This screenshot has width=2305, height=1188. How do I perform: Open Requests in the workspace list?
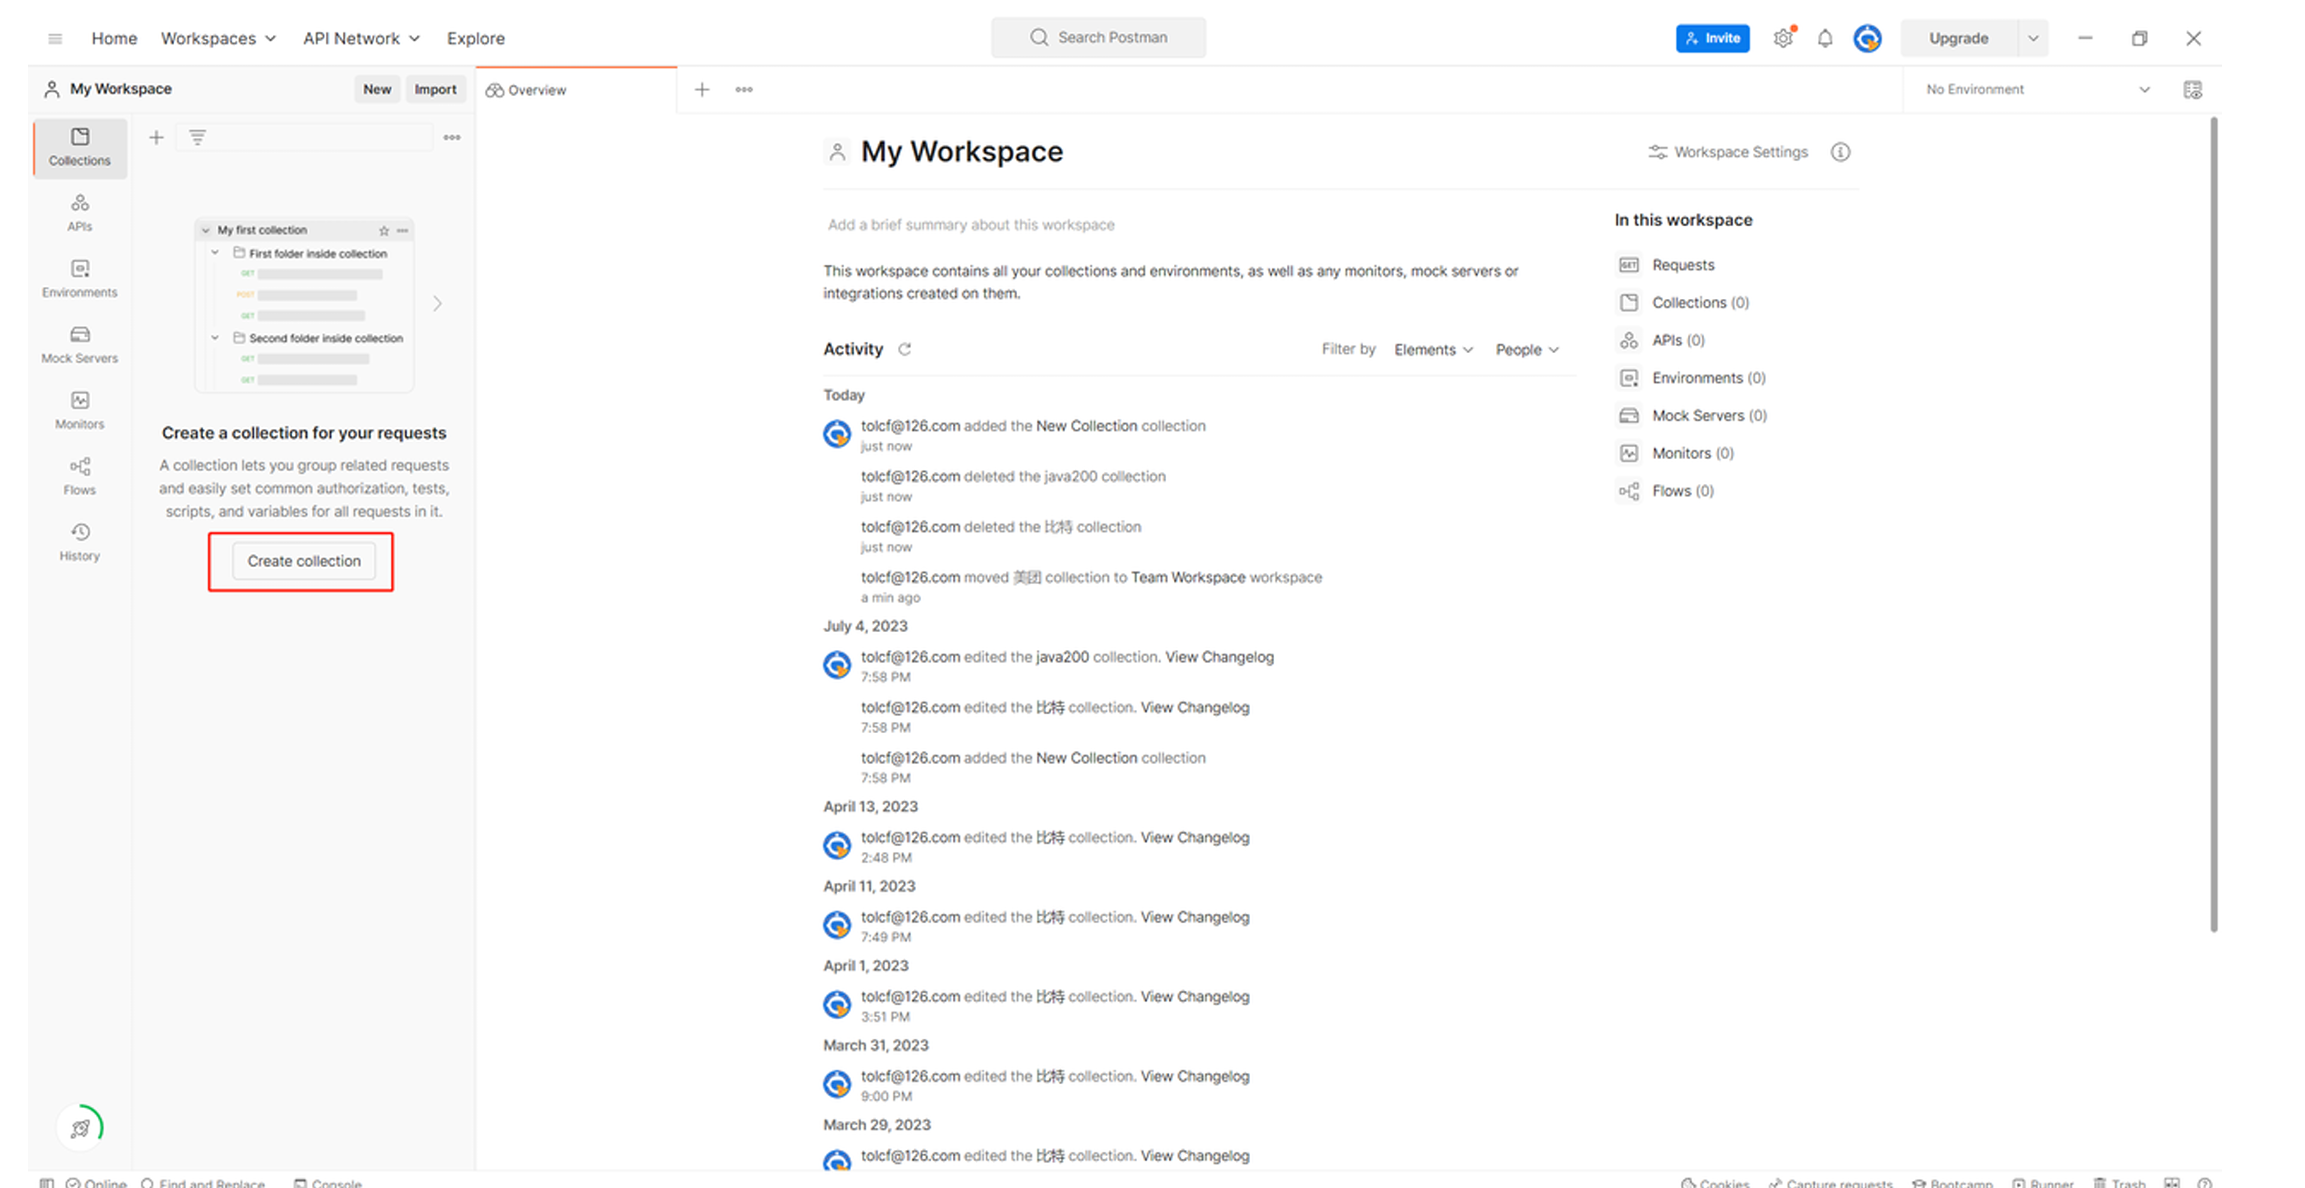[1683, 265]
